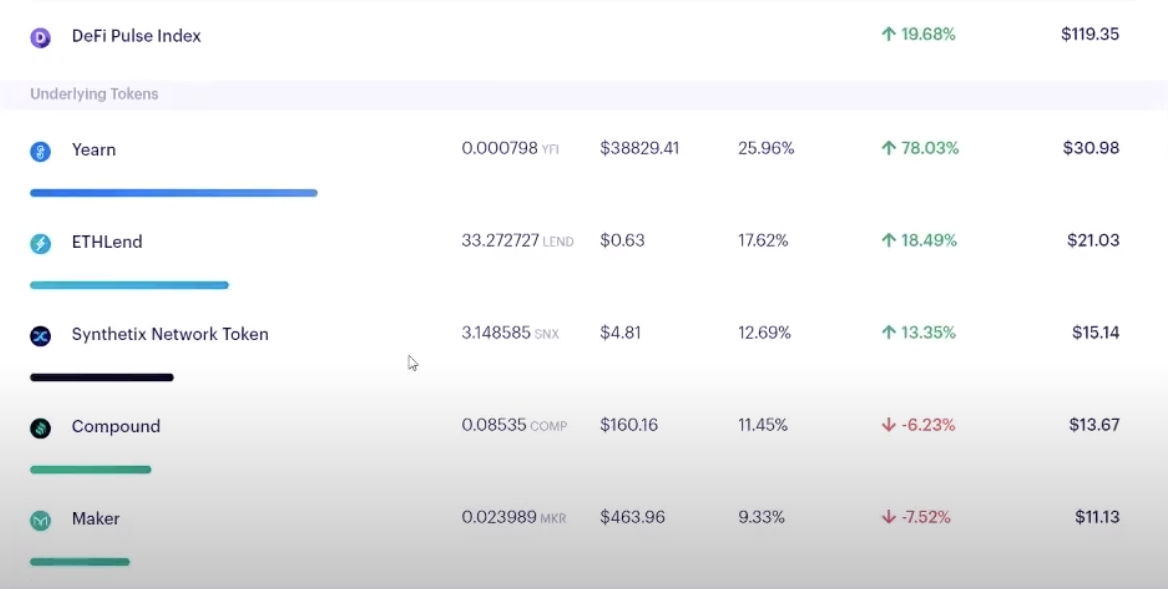The image size is (1168, 589).
Task: Click the 78.03% Yearn change value
Action: pos(930,148)
